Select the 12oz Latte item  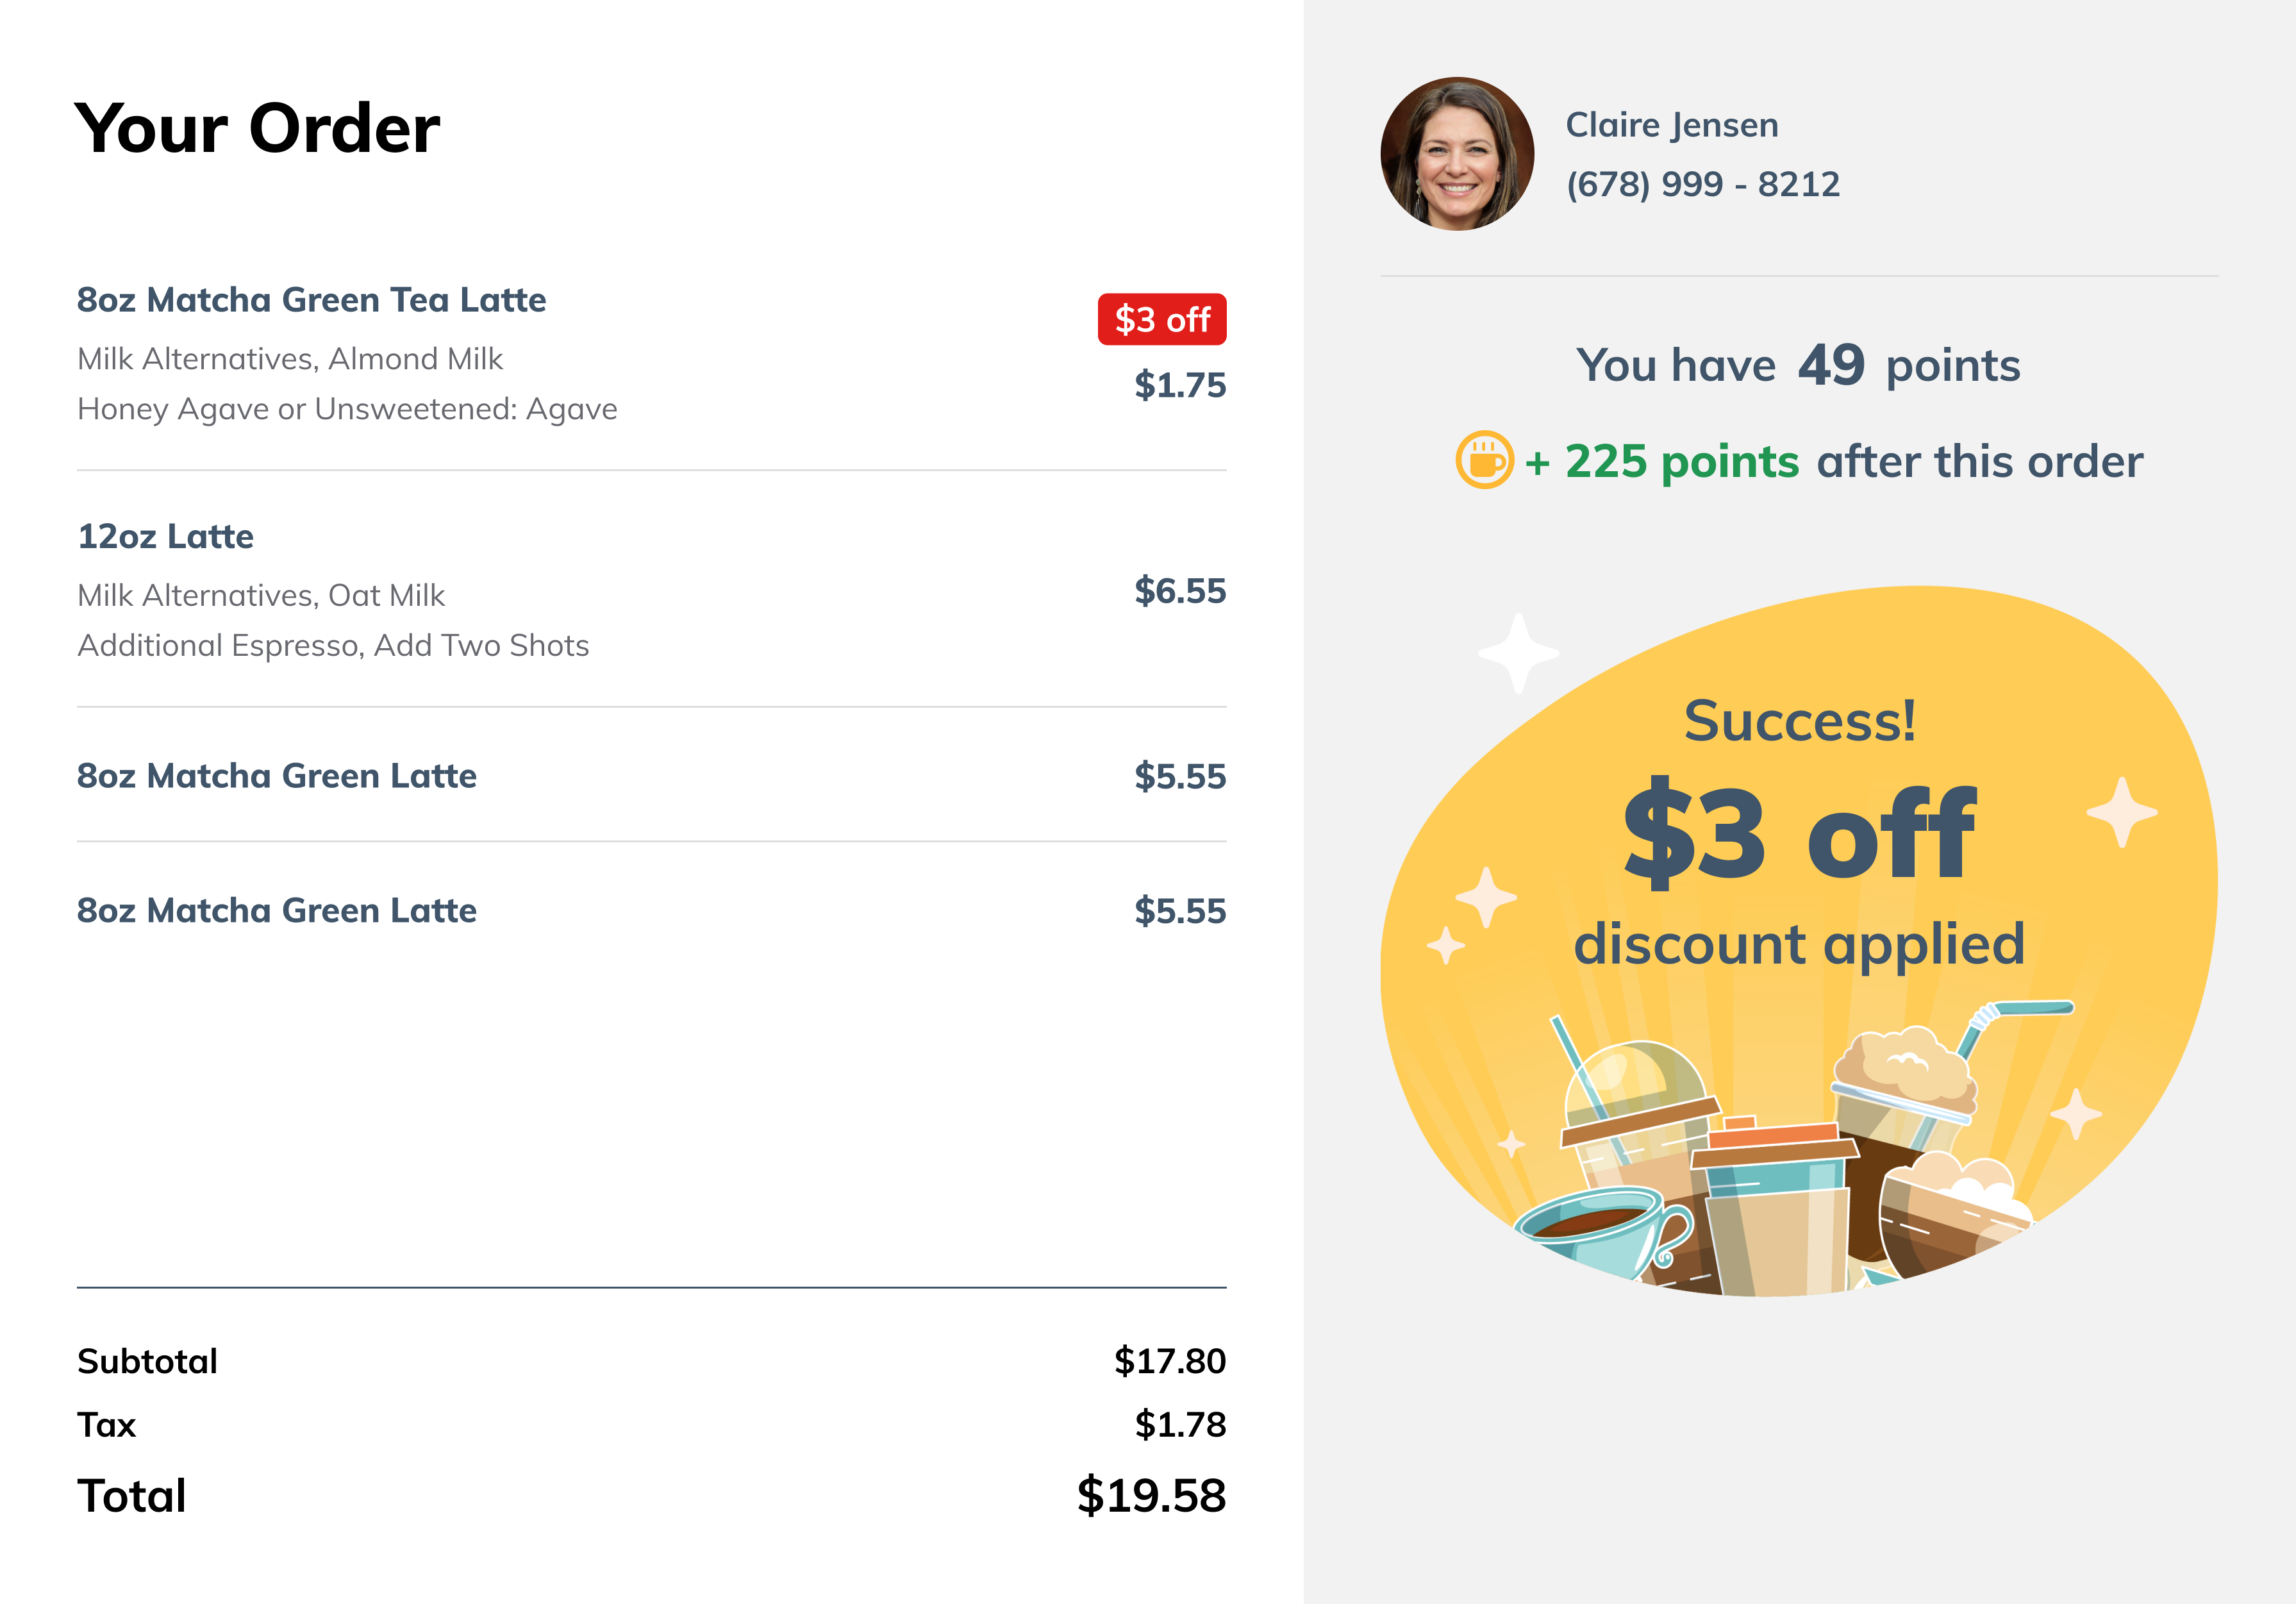coord(166,536)
